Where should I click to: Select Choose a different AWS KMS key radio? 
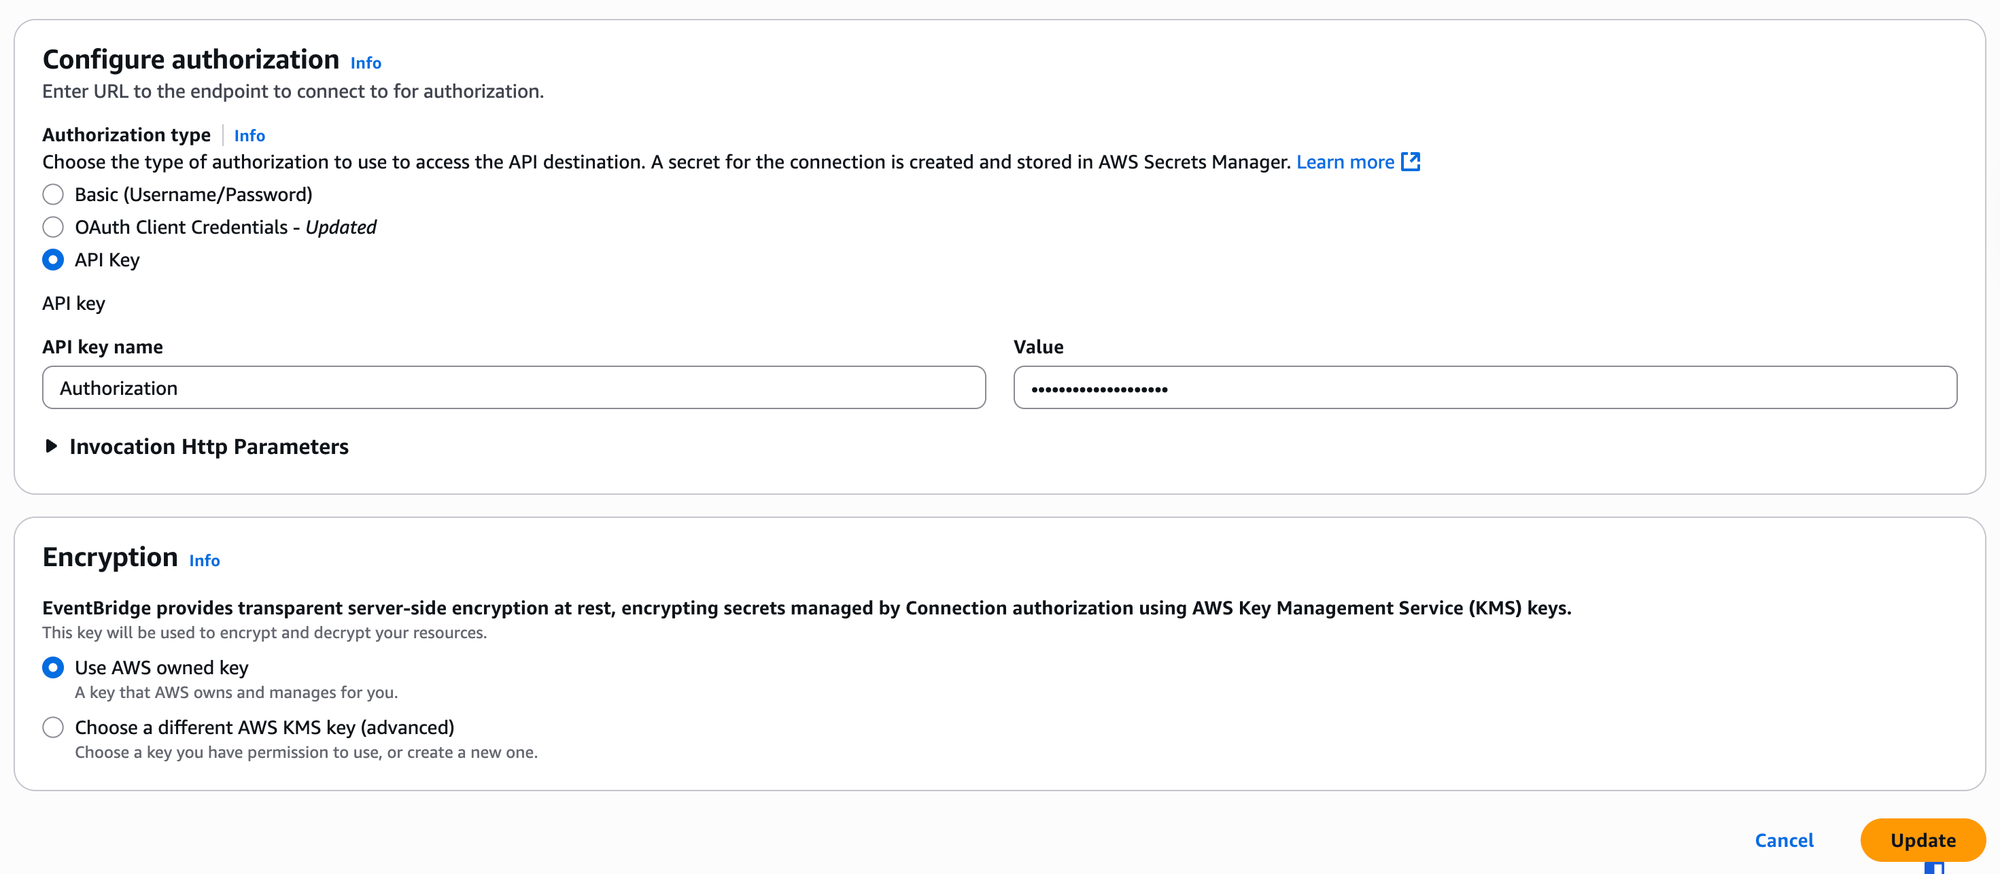(x=53, y=727)
